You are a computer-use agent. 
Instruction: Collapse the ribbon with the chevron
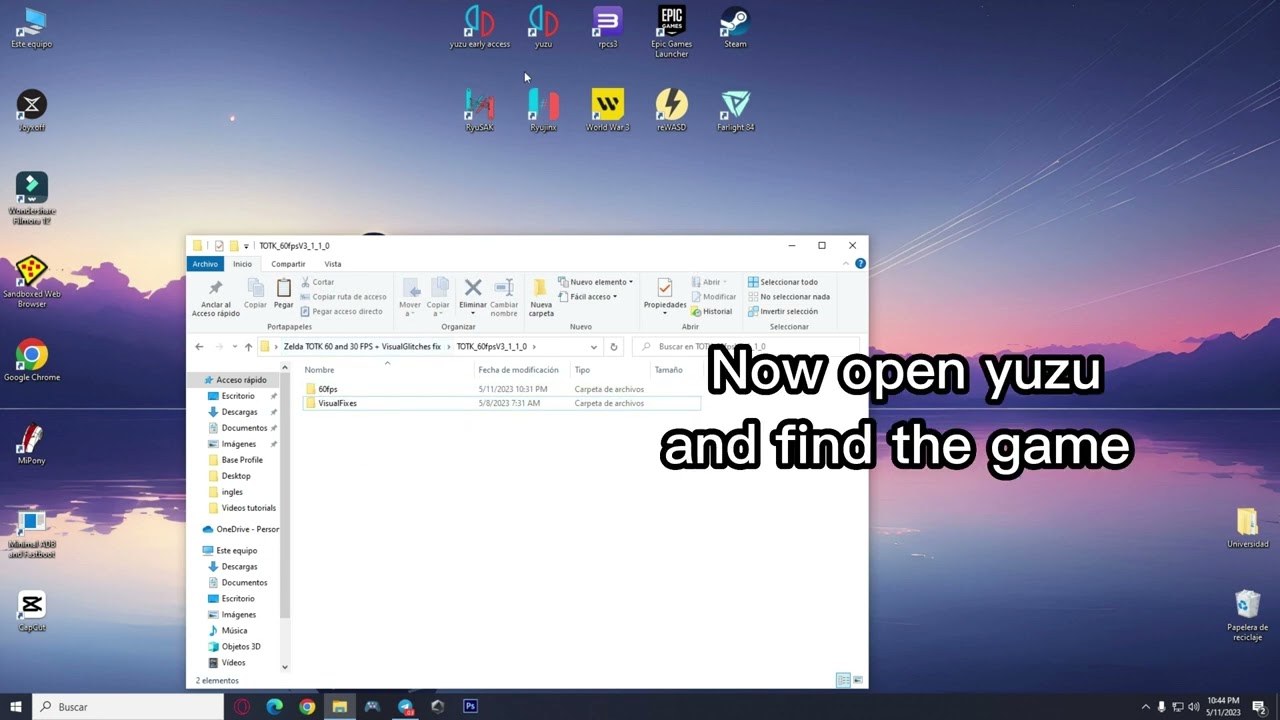[x=846, y=264]
